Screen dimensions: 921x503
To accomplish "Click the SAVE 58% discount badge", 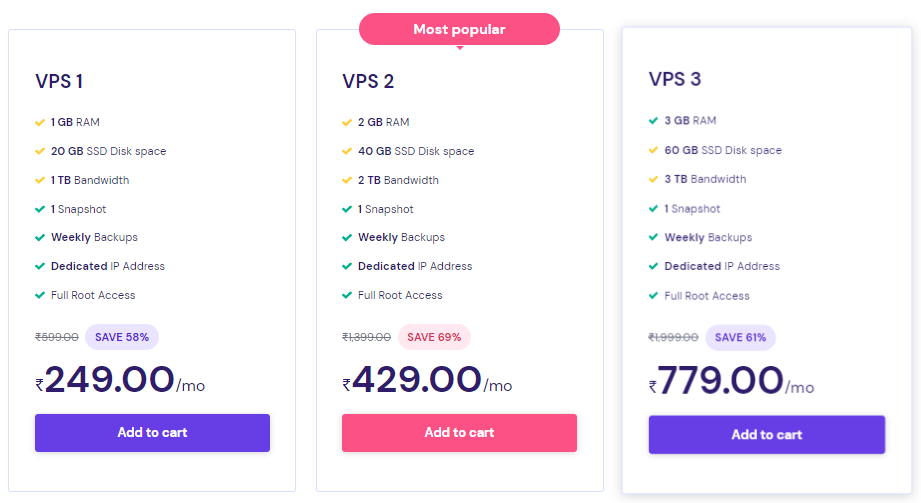I will pos(122,337).
